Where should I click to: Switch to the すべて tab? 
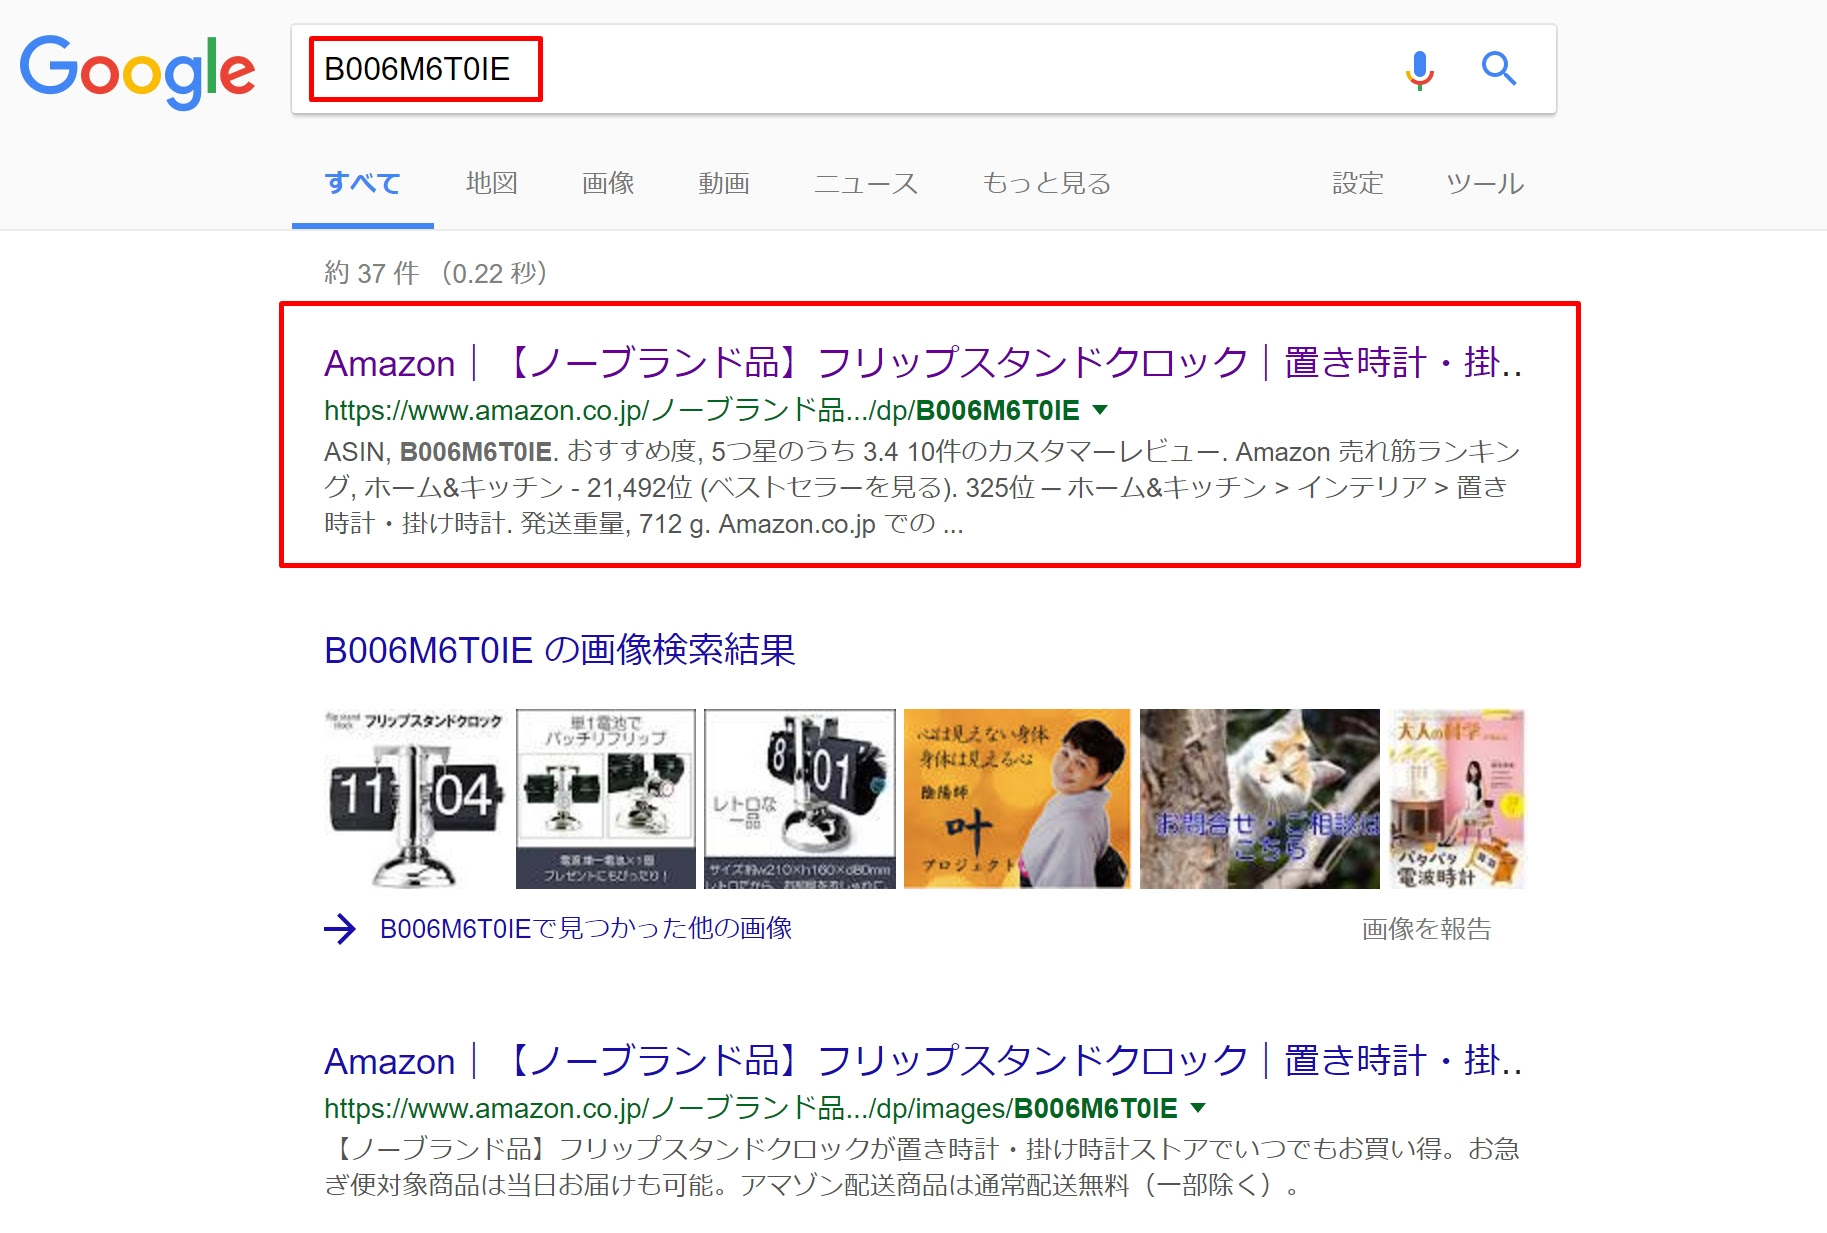(361, 183)
